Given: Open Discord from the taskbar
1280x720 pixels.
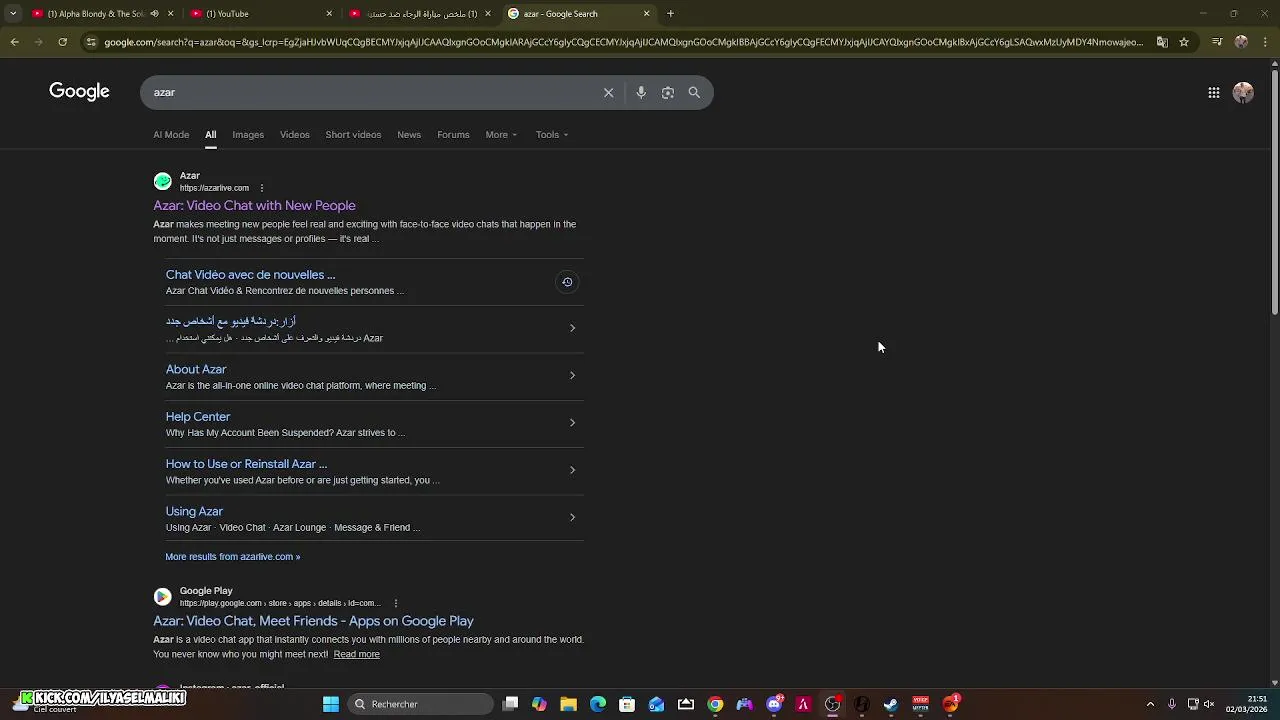Looking at the screenshot, I should [774, 704].
